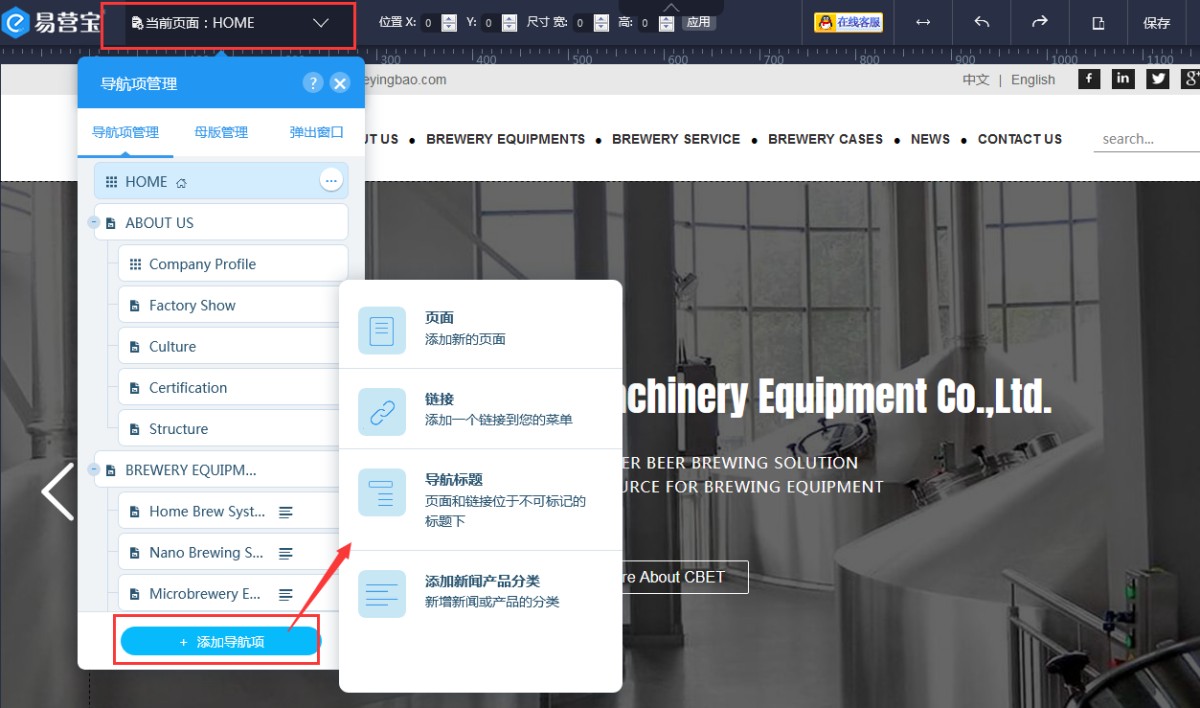Screen dimensions: 1200x708
Task: Switch to 母版管理 tab
Action: (221, 132)
